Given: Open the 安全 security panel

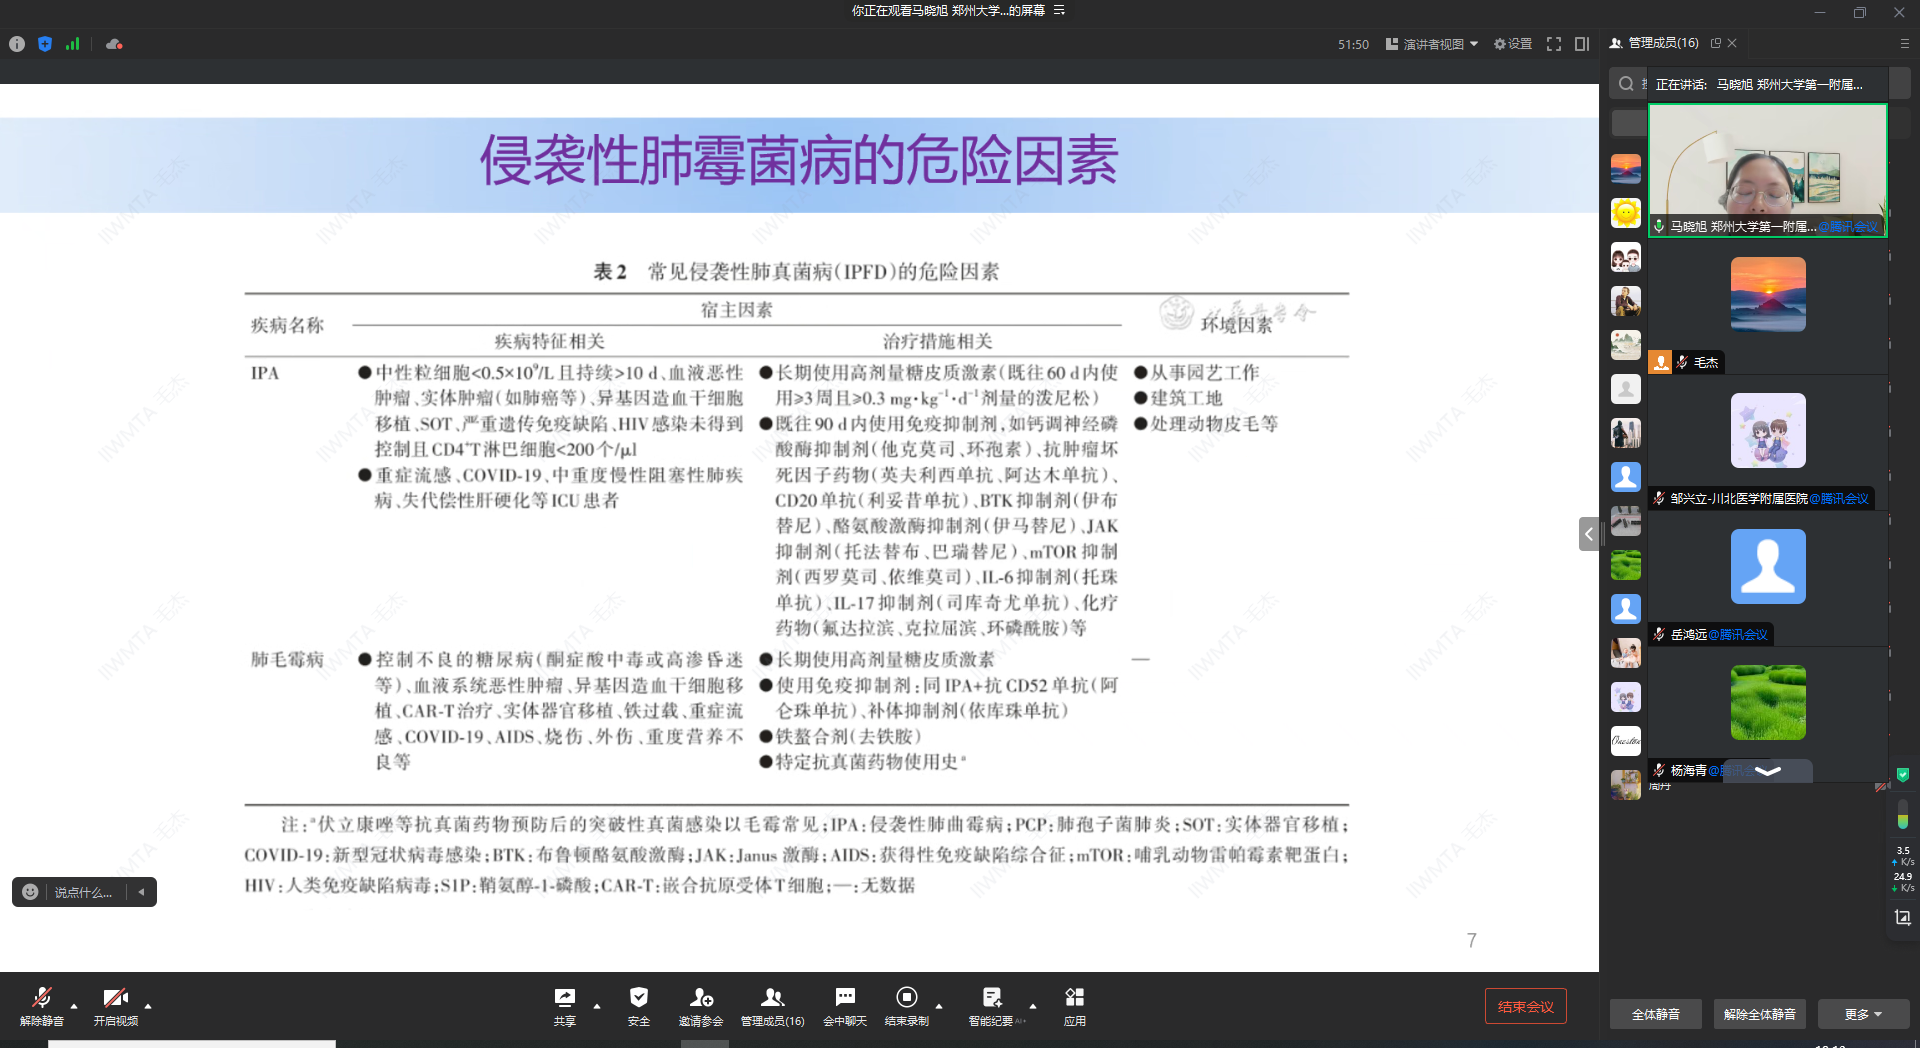Looking at the screenshot, I should tap(638, 1005).
